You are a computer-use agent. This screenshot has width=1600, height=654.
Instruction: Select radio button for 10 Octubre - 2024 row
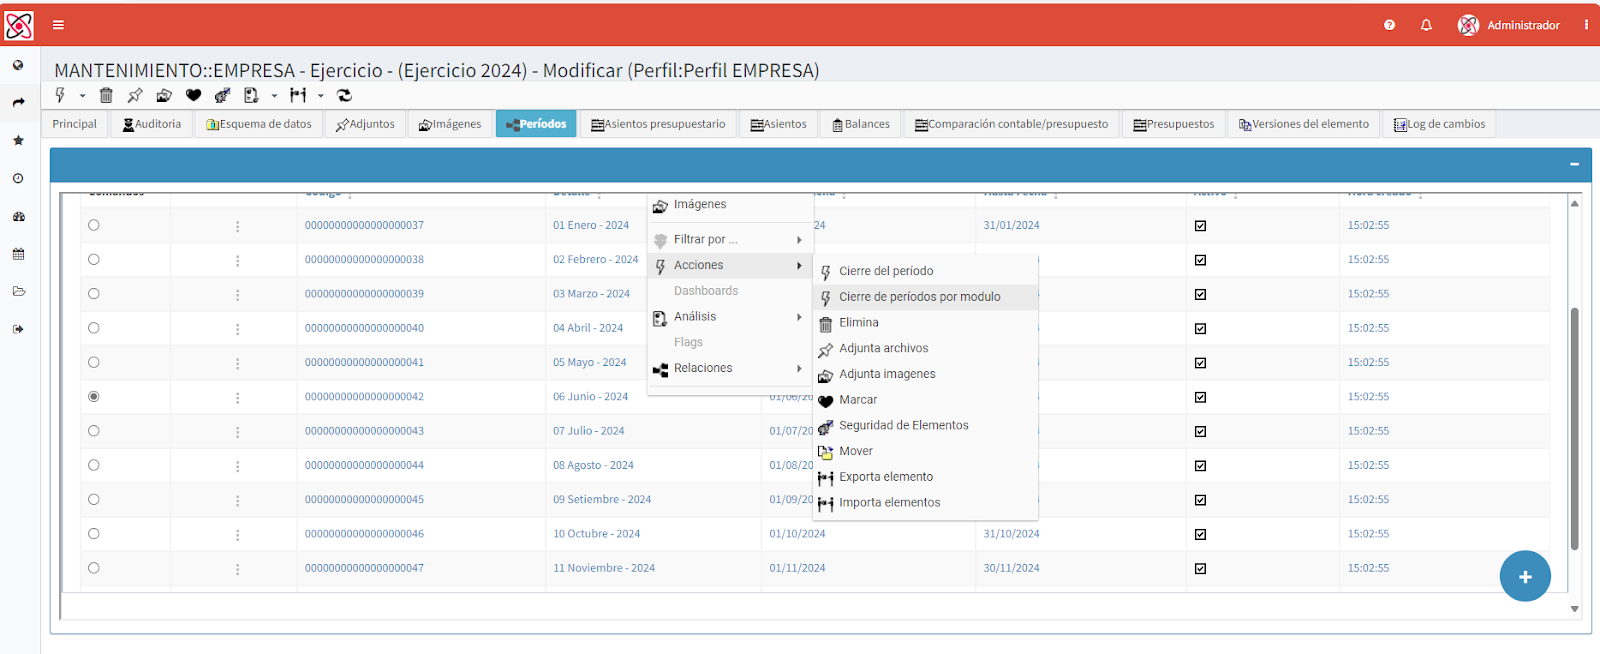tap(94, 534)
